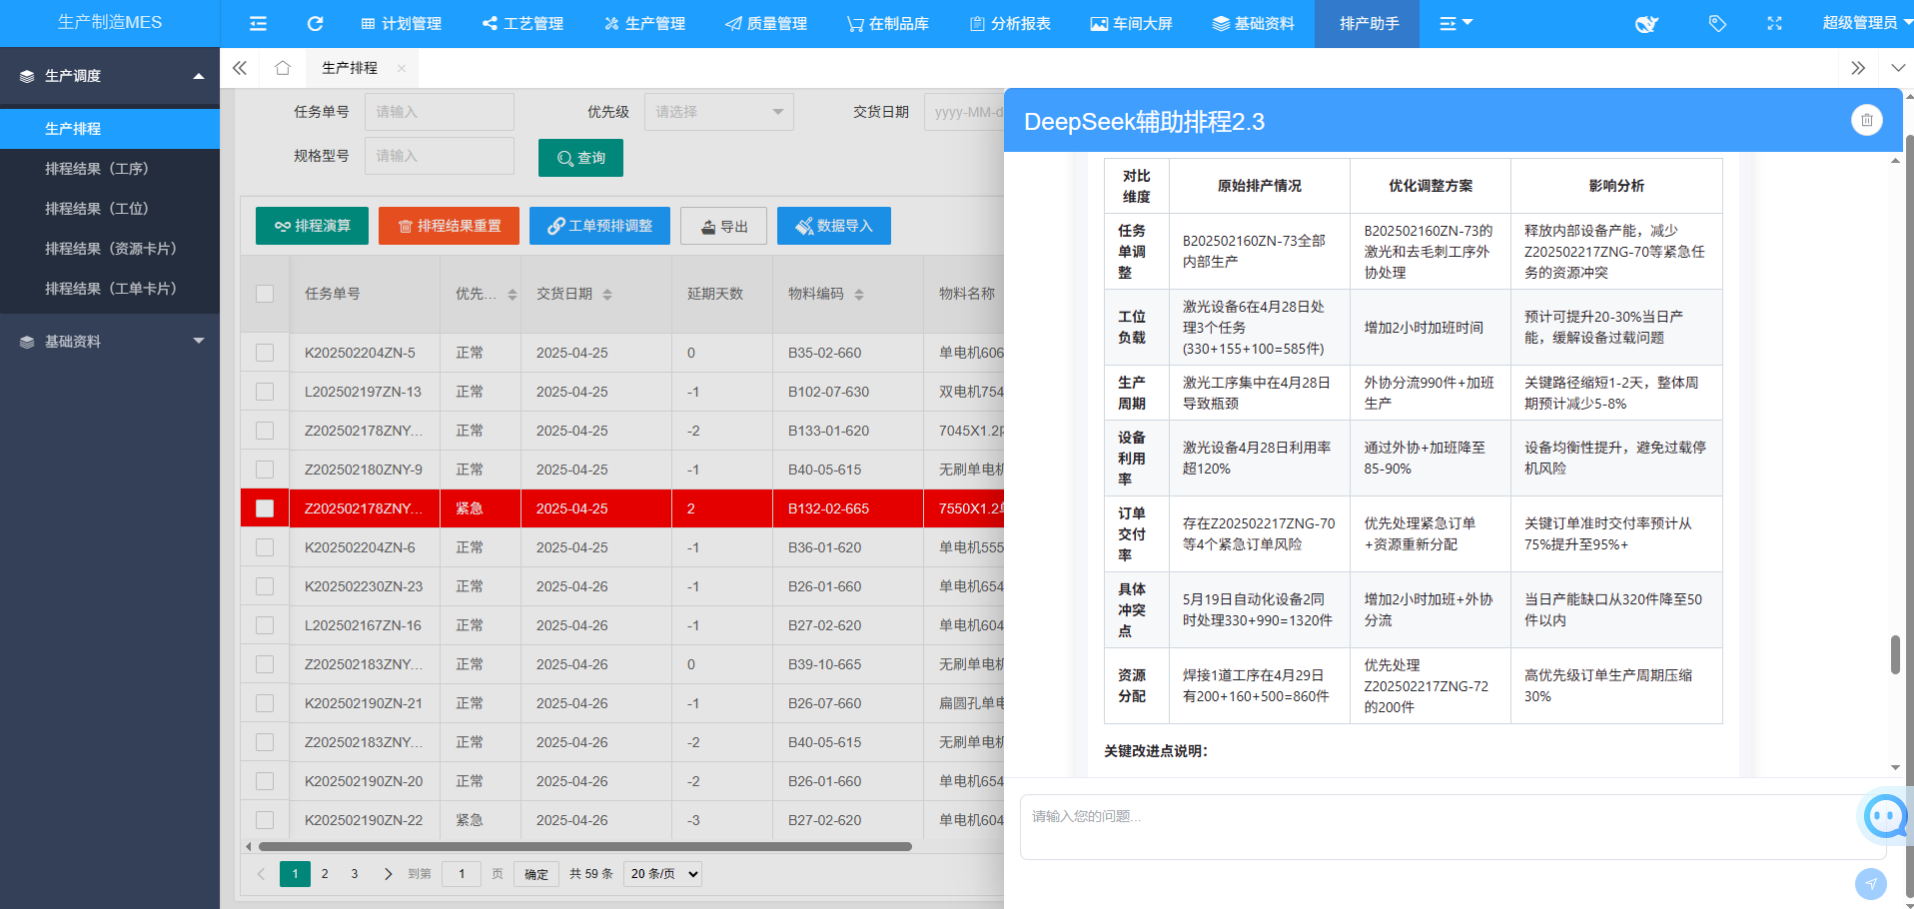The image size is (1914, 909).
Task: Select row K202502190ZN-21 checkbox
Action: [265, 704]
